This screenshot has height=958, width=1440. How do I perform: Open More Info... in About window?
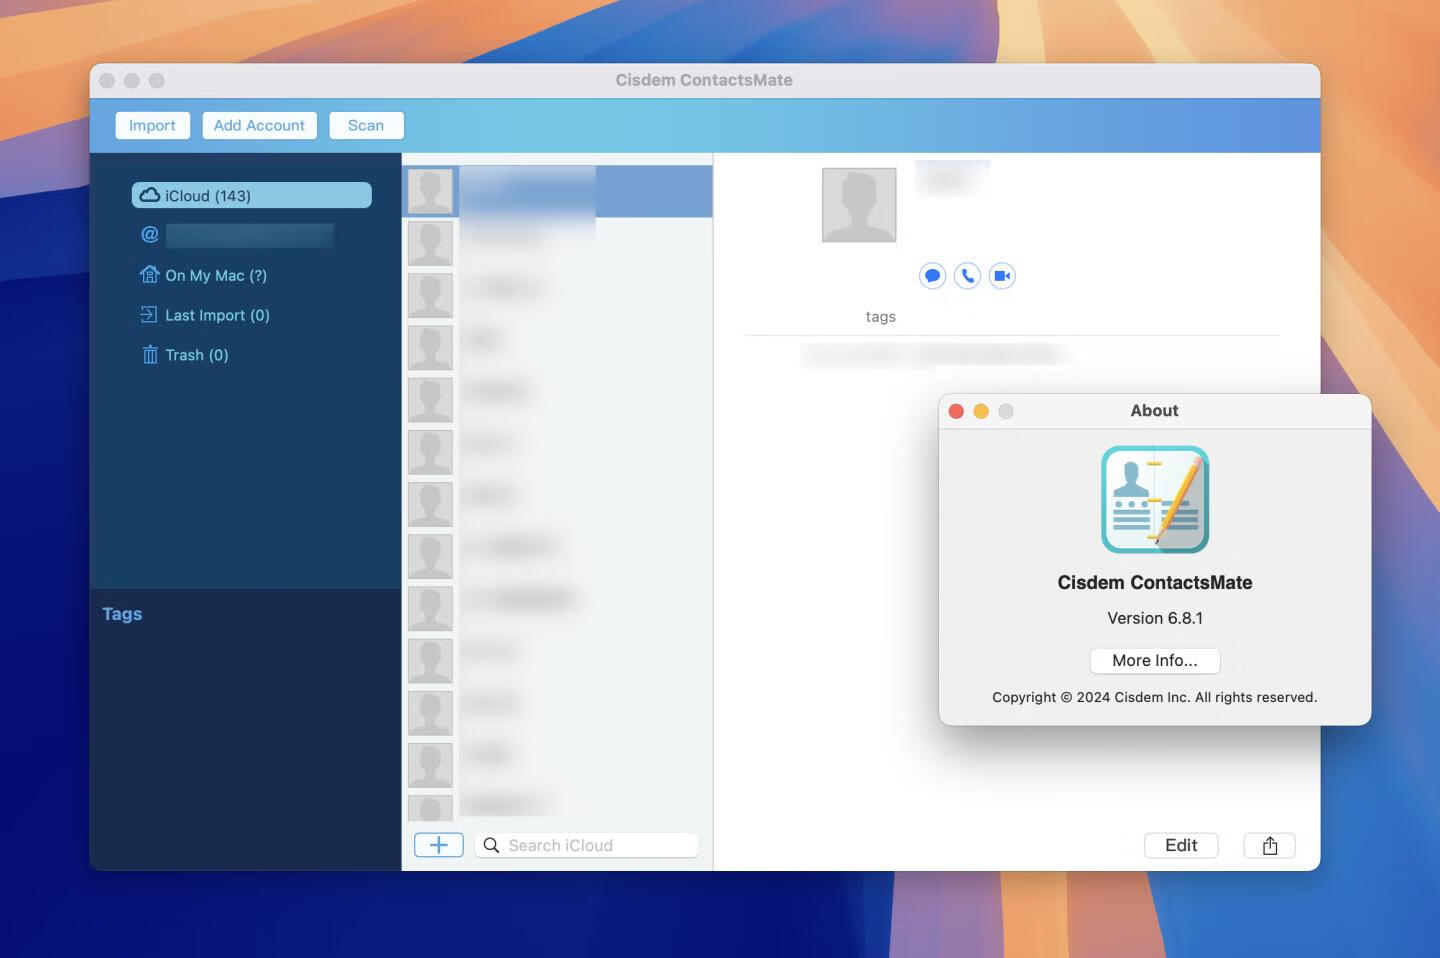(x=1155, y=660)
